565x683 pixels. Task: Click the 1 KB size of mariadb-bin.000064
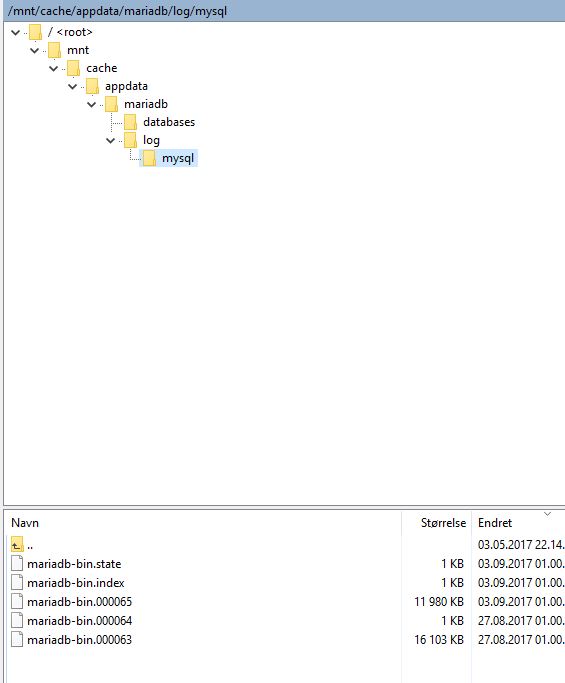(x=453, y=621)
